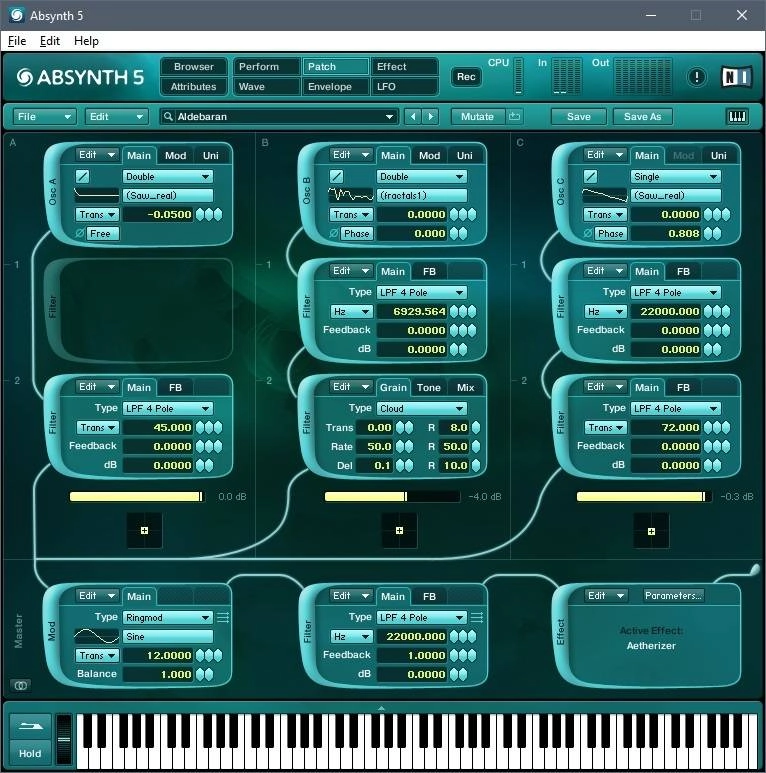Image resolution: width=766 pixels, height=773 pixels.
Task: Click the mutate store icon next to Mutate
Action: 514,117
